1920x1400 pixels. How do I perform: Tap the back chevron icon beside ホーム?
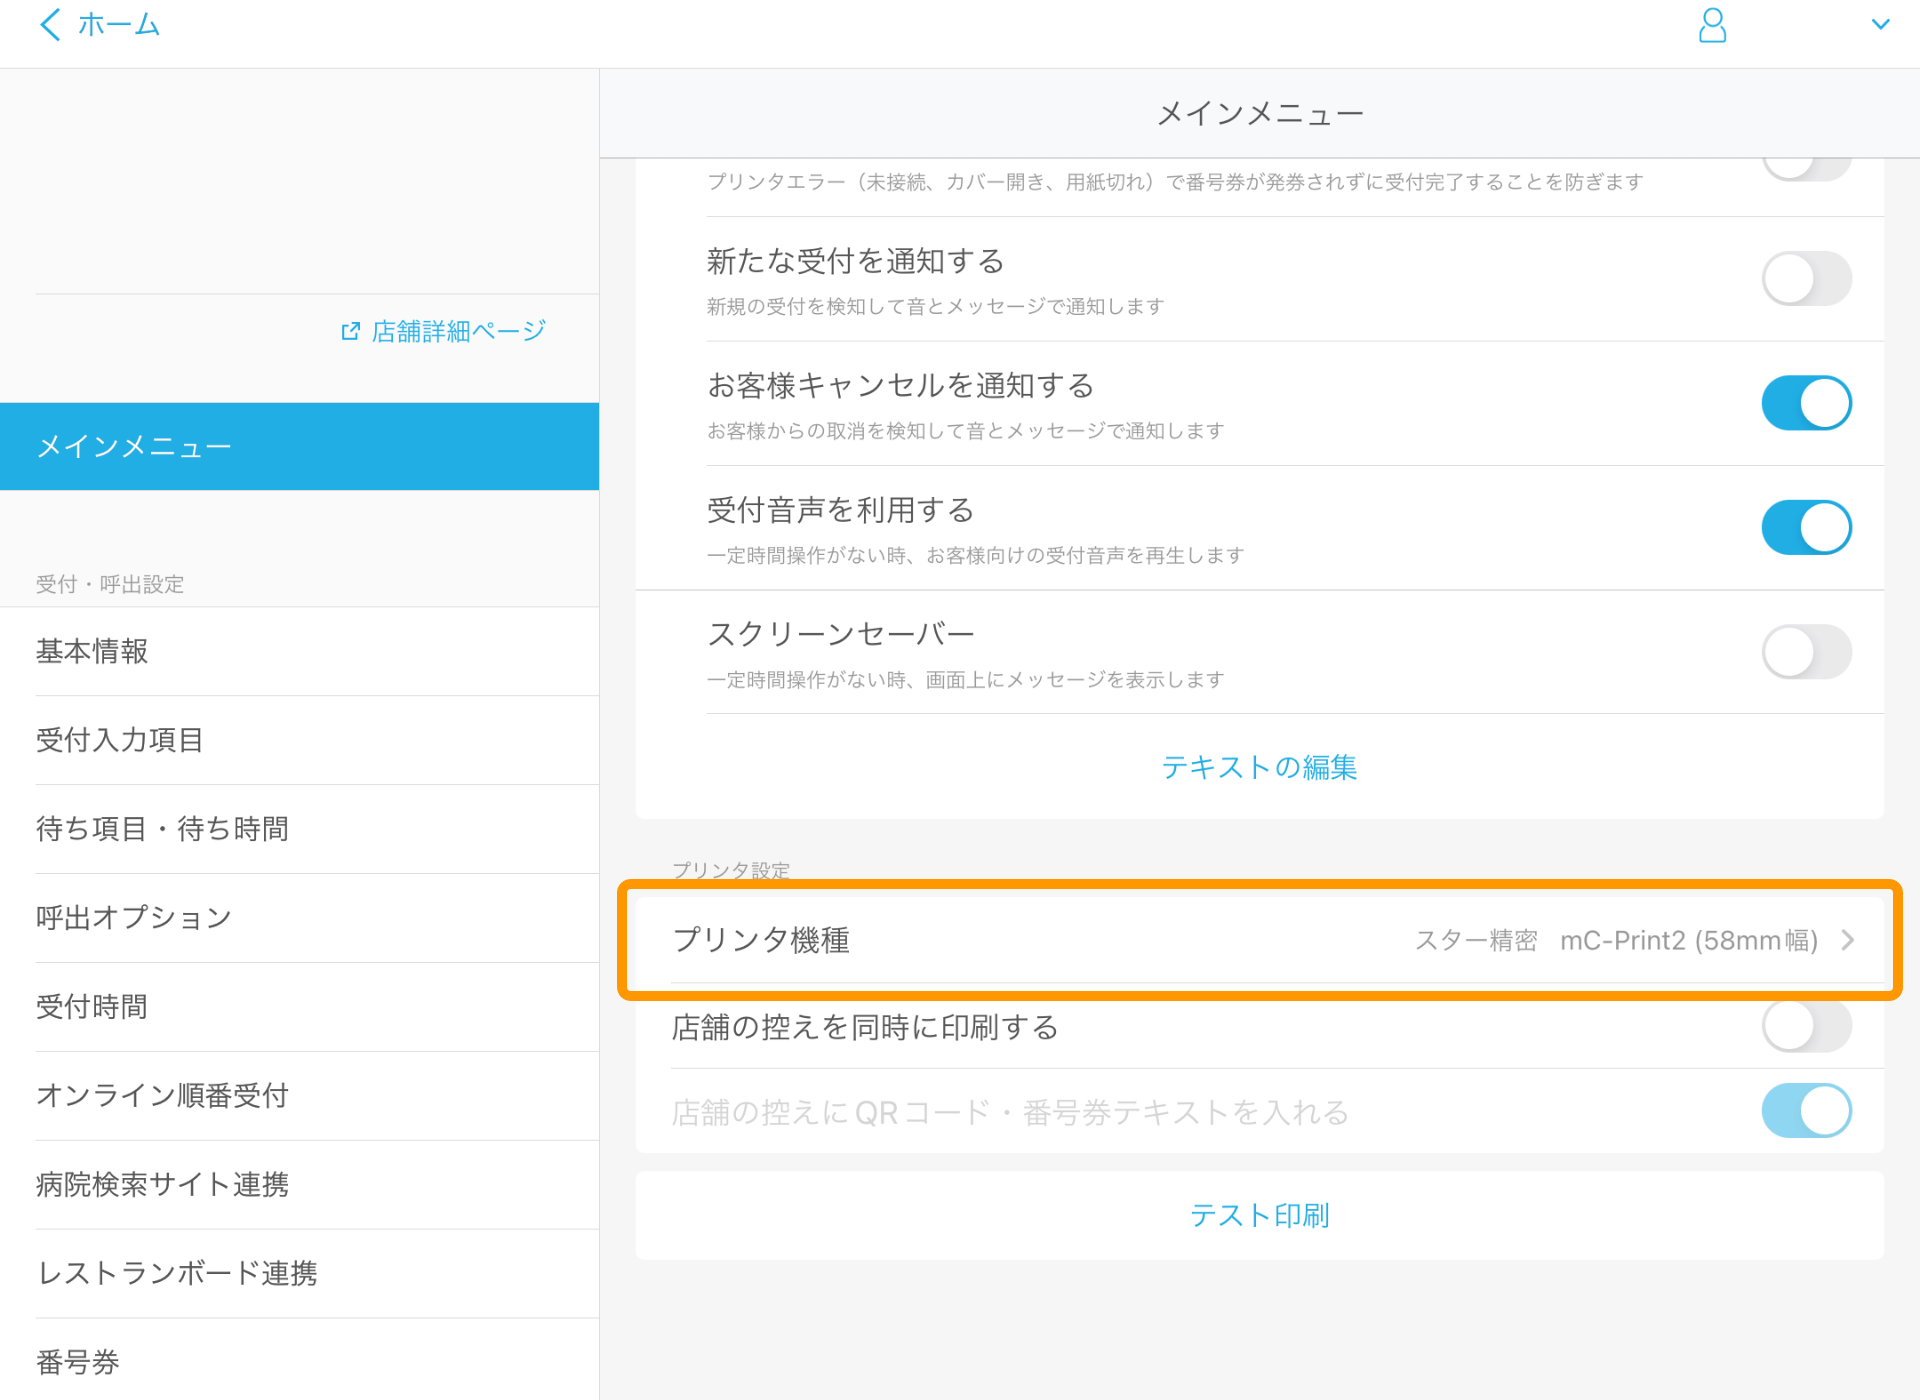pos(50,24)
